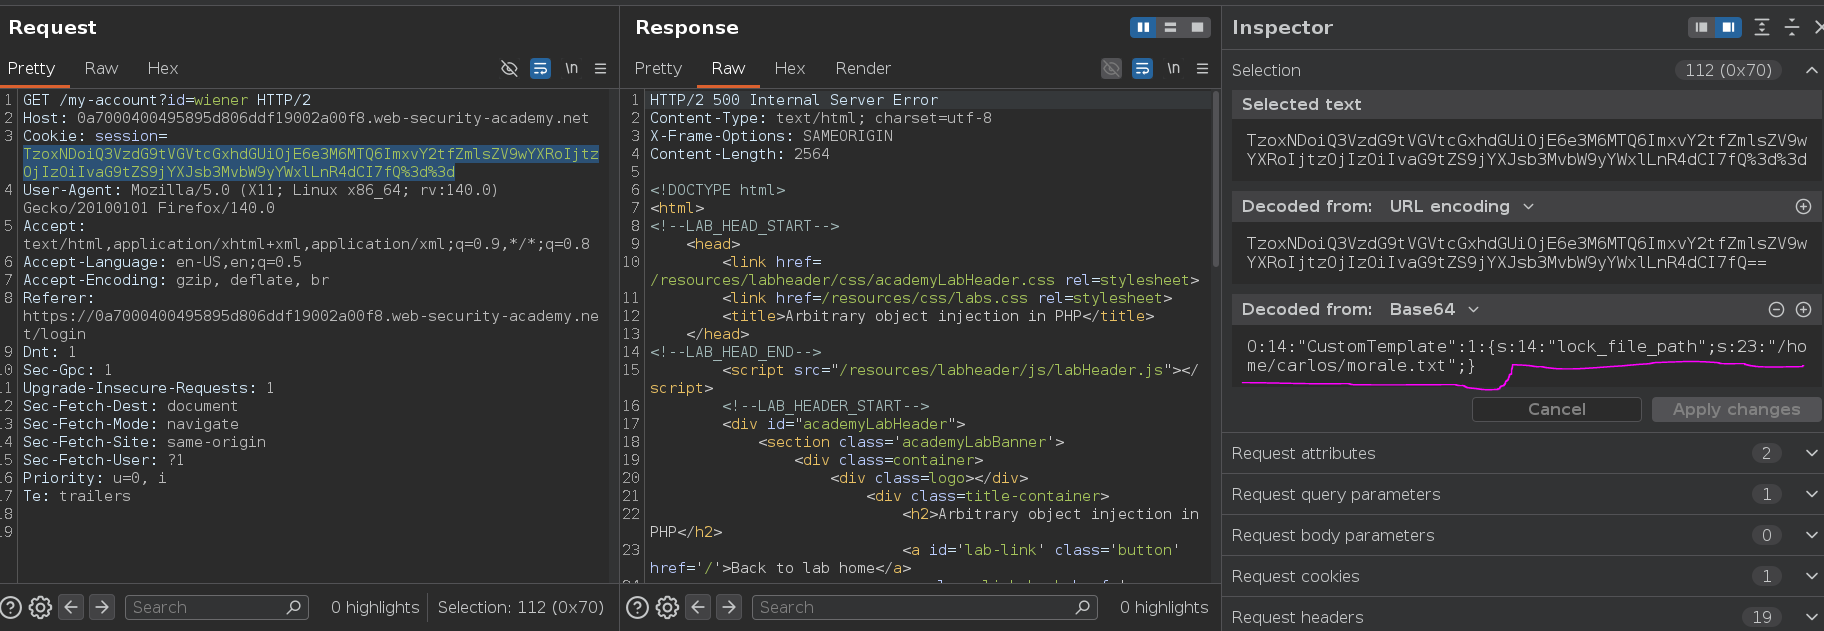The image size is (1824, 631).
Task: Click the 'X-Frame-Options: SAMEORIGIN' response header
Action: pyautogui.click(x=771, y=136)
